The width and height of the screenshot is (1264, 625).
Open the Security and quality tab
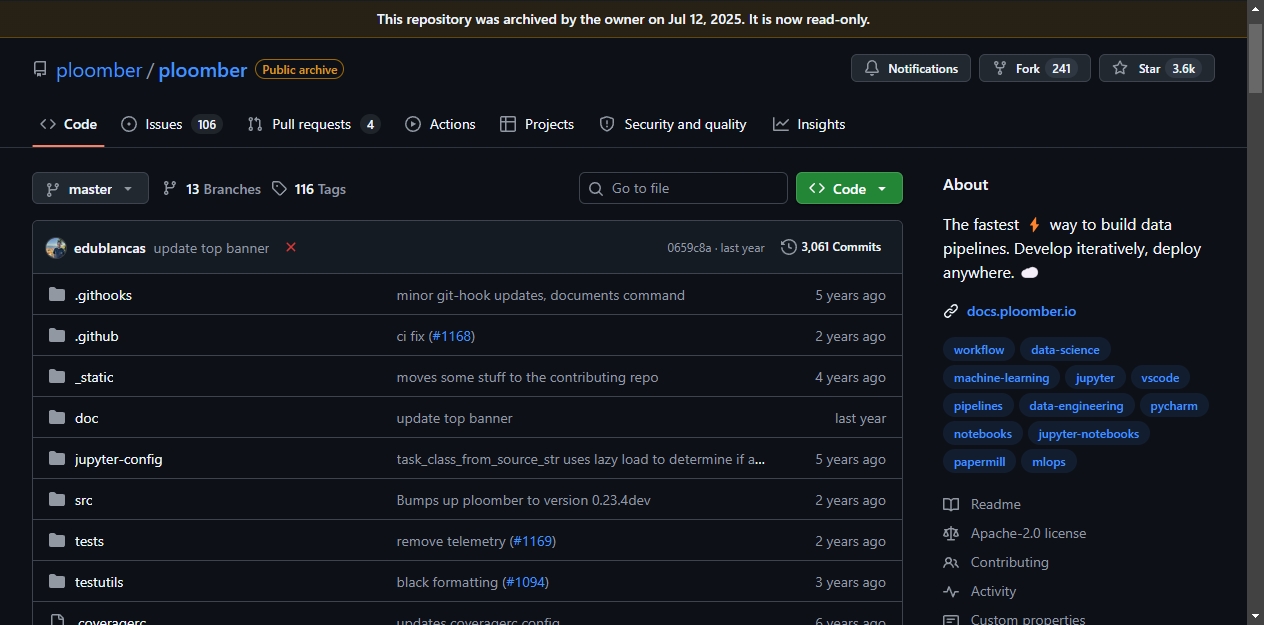click(x=673, y=124)
